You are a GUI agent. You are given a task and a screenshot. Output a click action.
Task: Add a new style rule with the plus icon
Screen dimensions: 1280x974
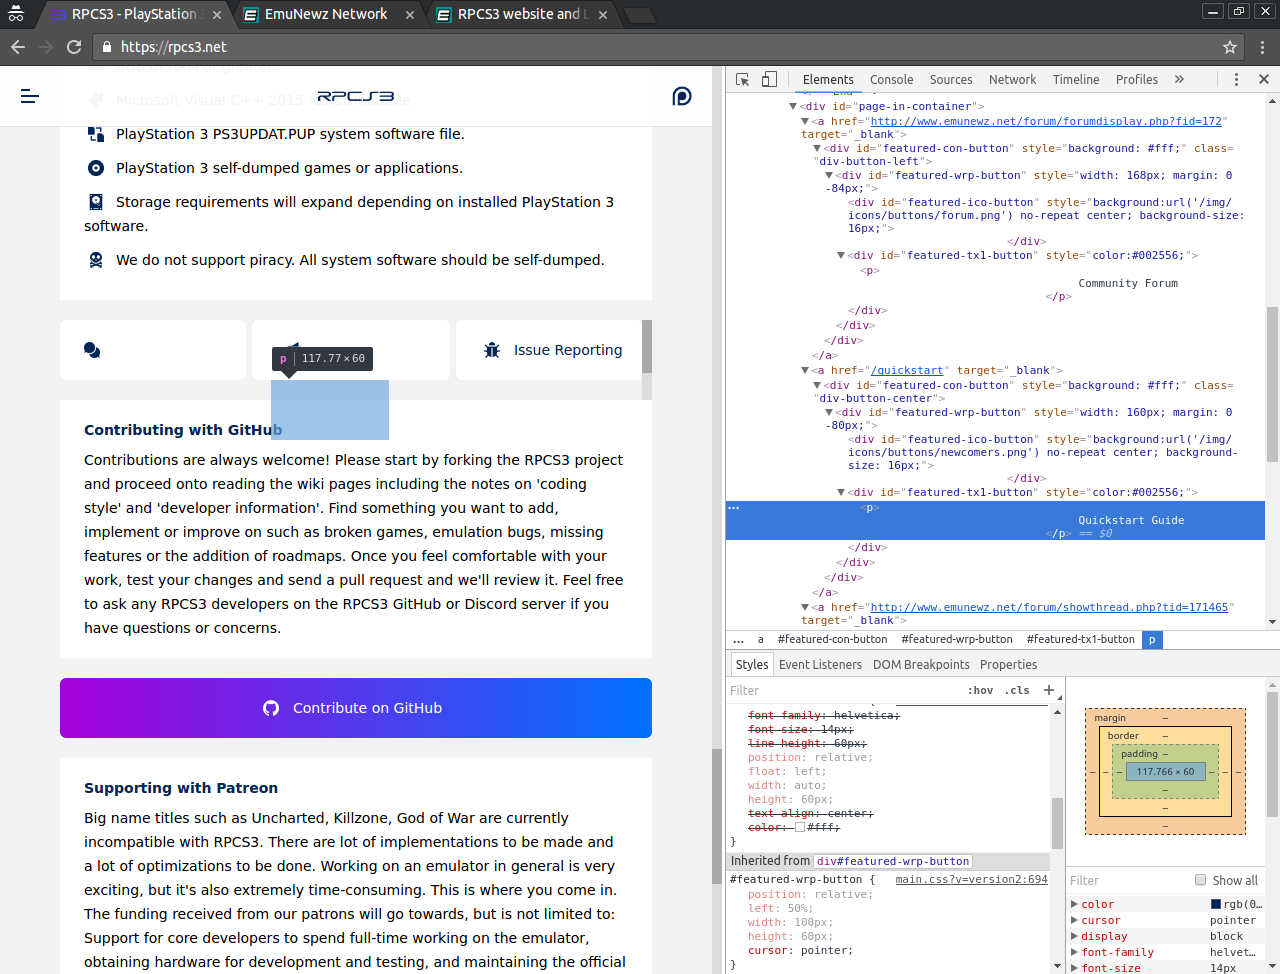(x=1048, y=690)
